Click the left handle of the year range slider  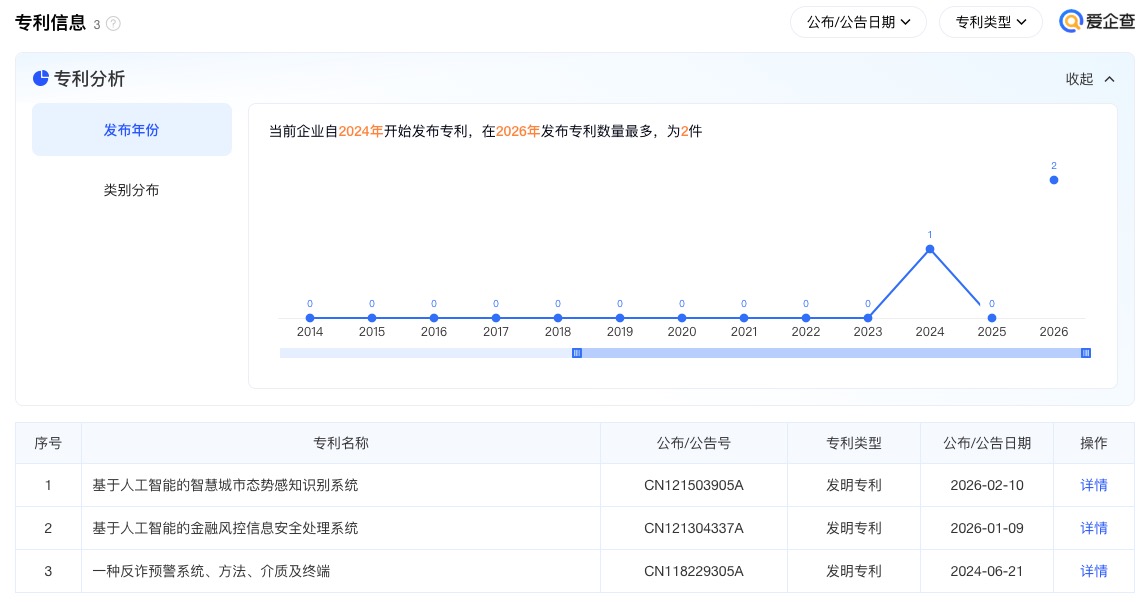coord(577,353)
